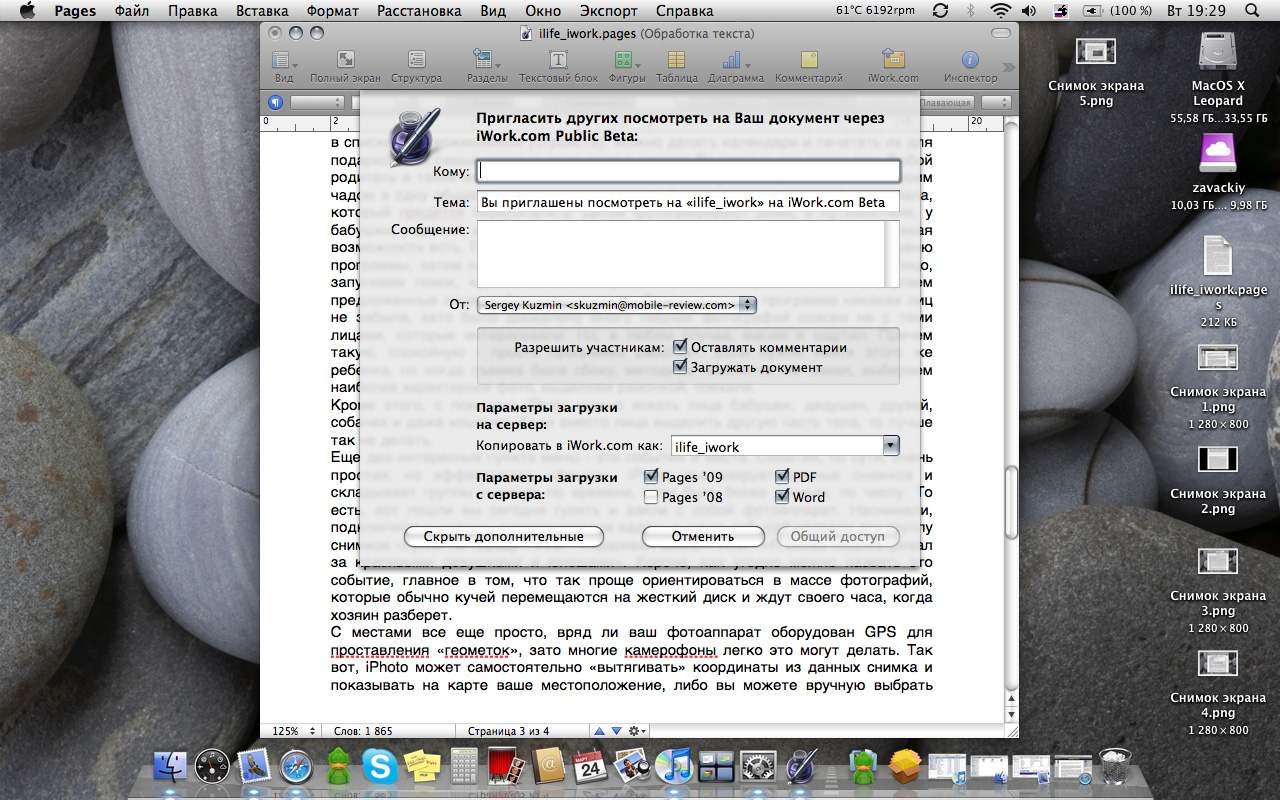Click the Тема subject input field
This screenshot has height=800, width=1280.
tap(689, 202)
